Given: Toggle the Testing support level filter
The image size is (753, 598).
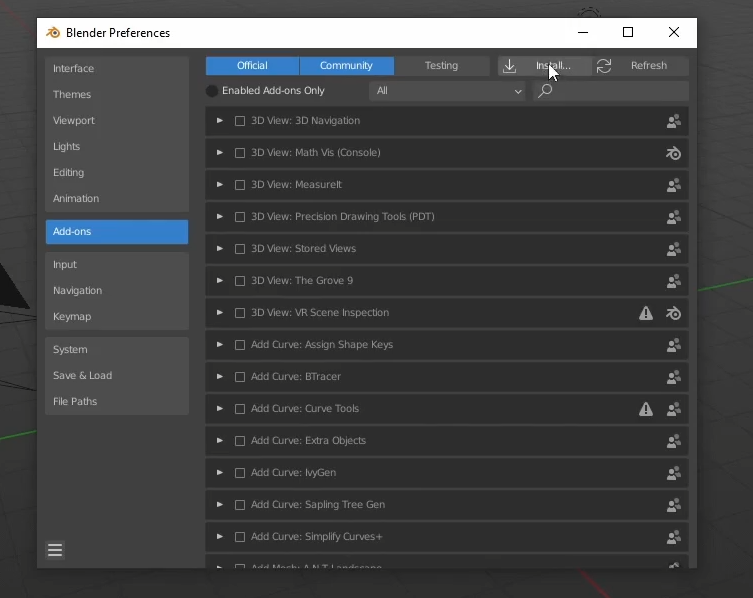Looking at the screenshot, I should [441, 66].
